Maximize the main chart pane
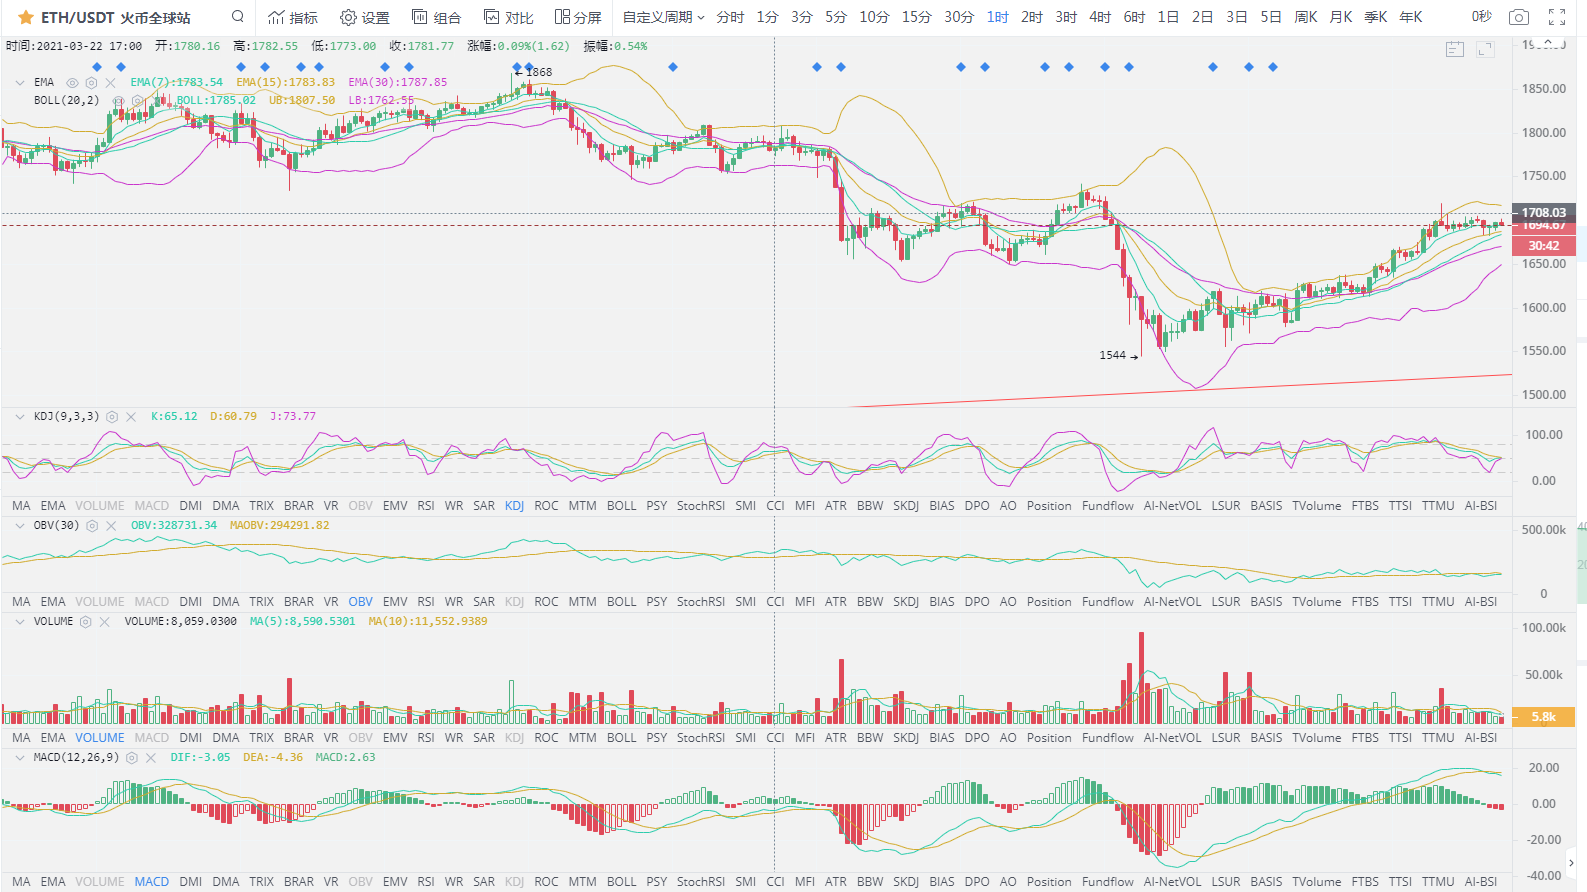This screenshot has height=892, width=1587. 1485,49
